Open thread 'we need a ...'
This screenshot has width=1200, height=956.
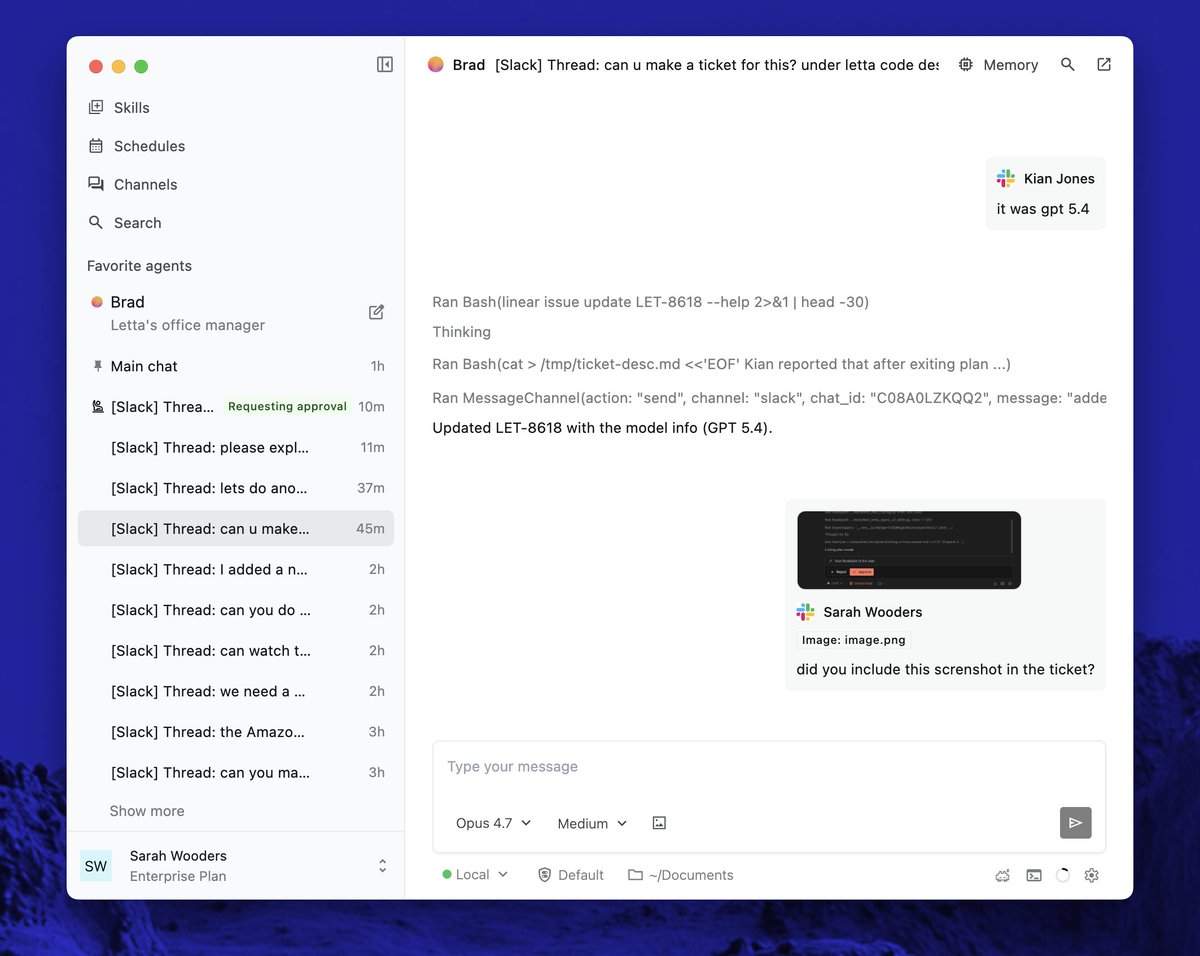[x=236, y=691]
